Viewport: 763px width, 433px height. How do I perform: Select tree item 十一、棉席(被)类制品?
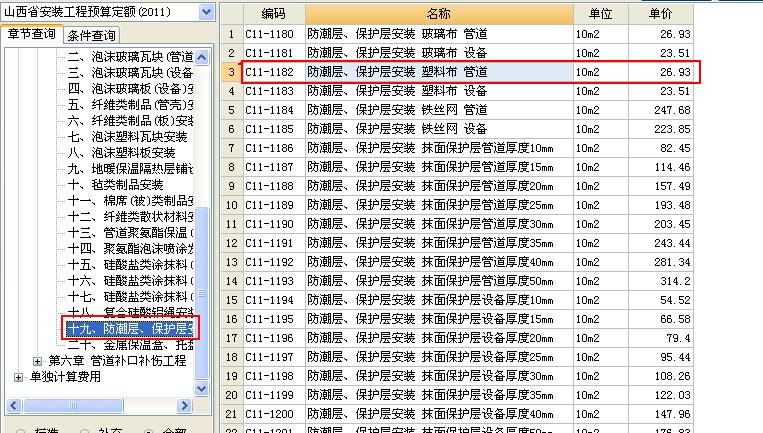point(130,201)
